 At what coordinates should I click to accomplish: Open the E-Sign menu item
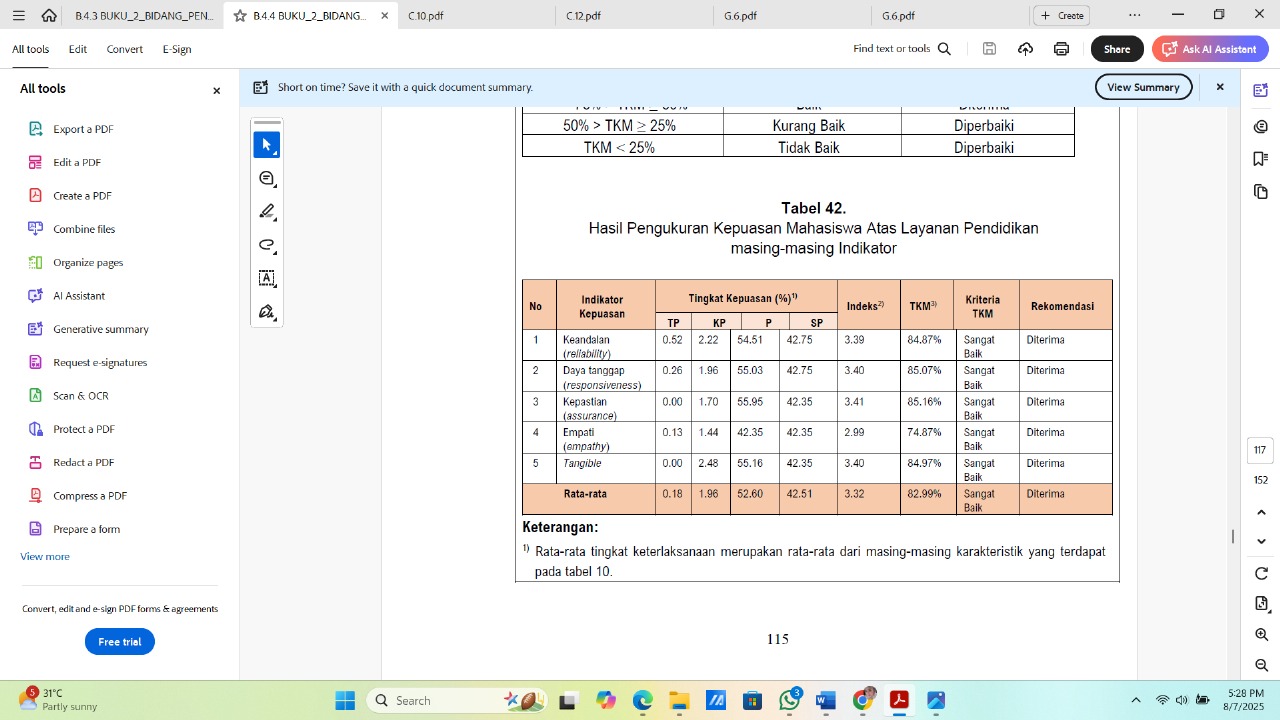177,49
